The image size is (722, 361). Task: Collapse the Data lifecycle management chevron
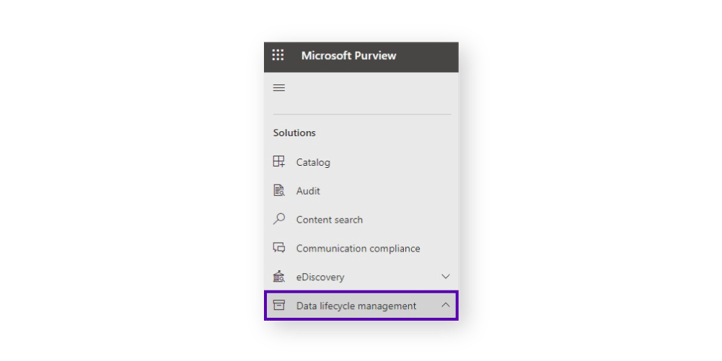click(445, 305)
